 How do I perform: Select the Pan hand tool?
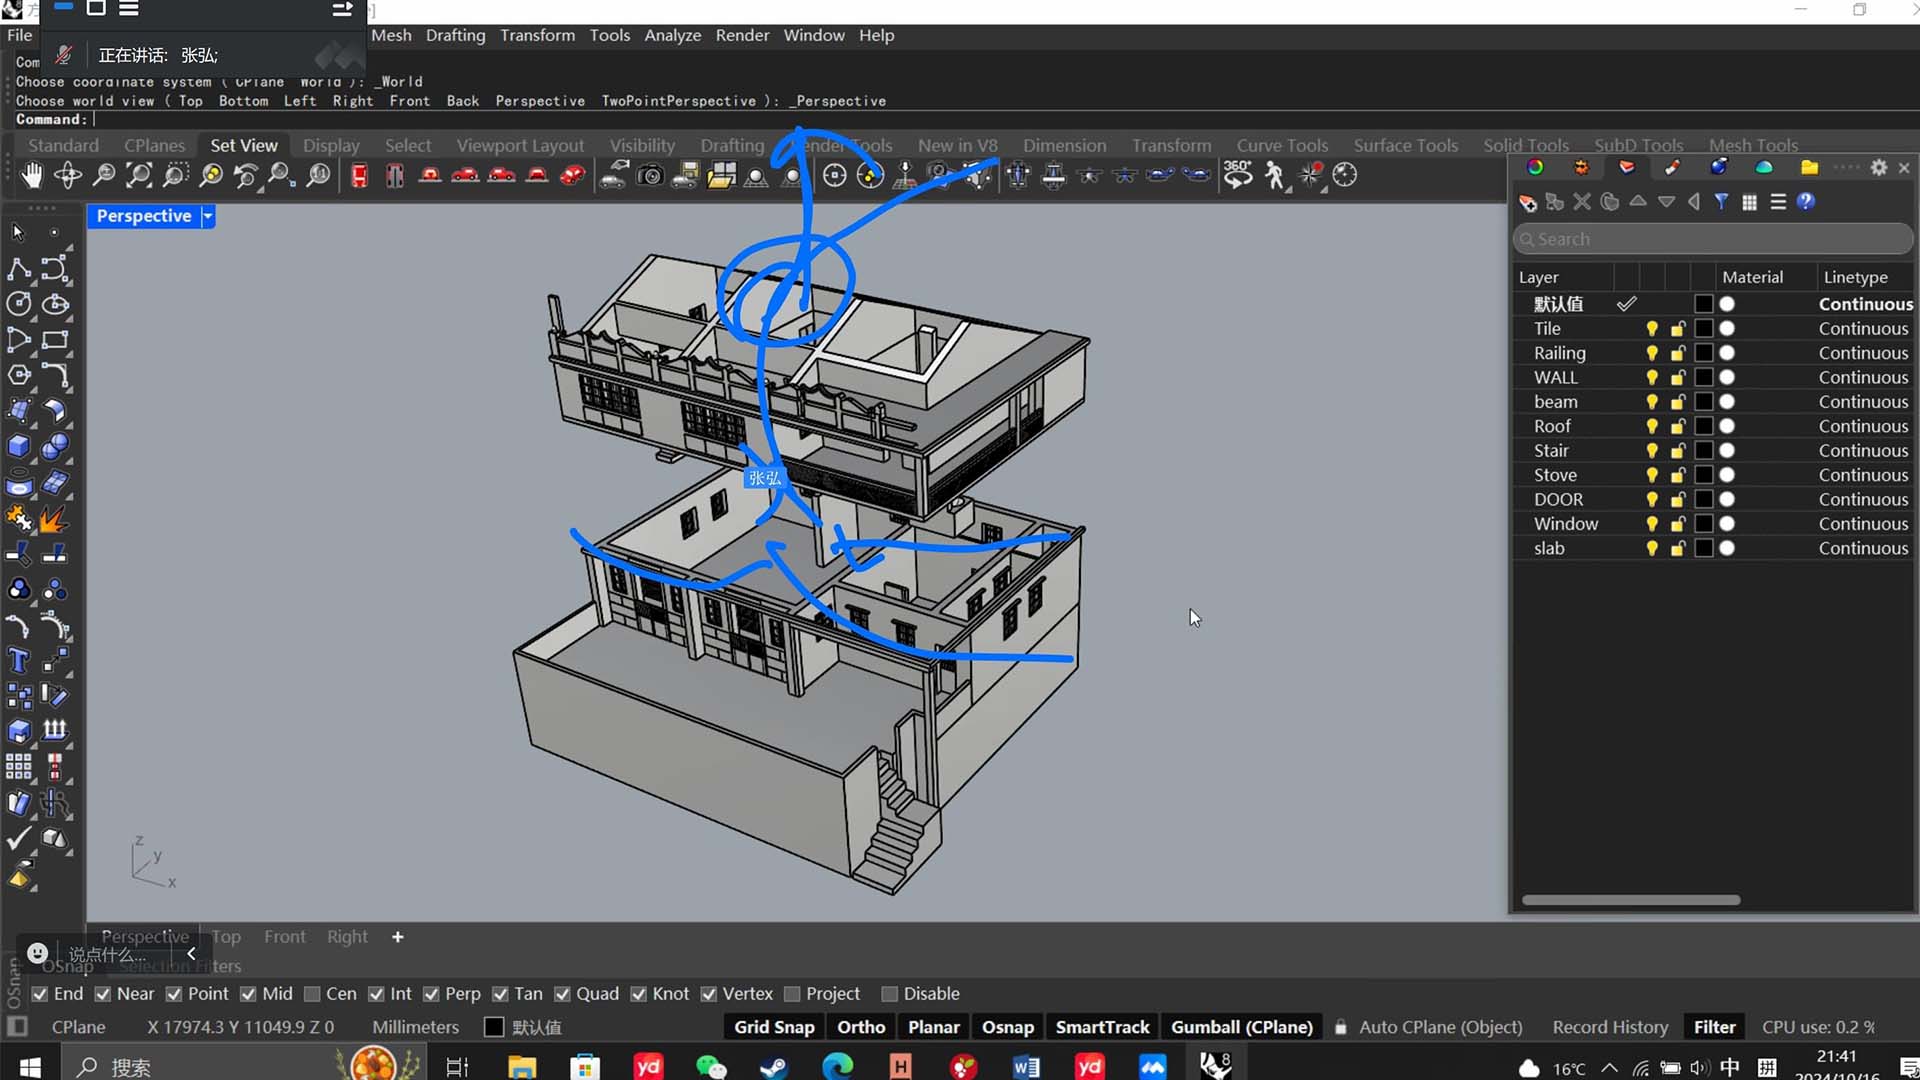[x=32, y=176]
